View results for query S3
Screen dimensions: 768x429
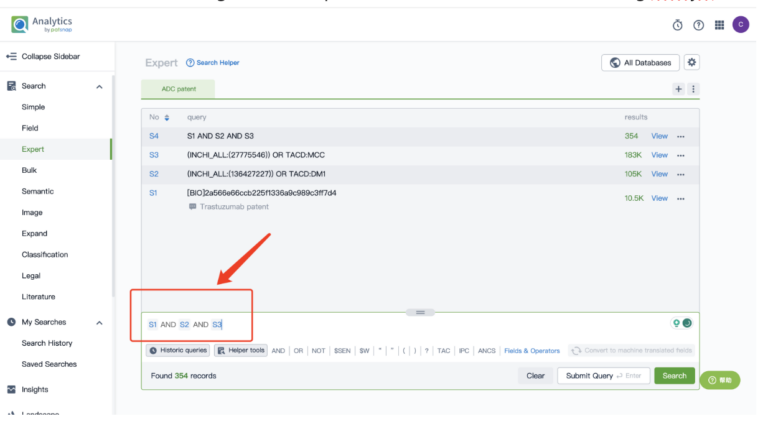(659, 155)
